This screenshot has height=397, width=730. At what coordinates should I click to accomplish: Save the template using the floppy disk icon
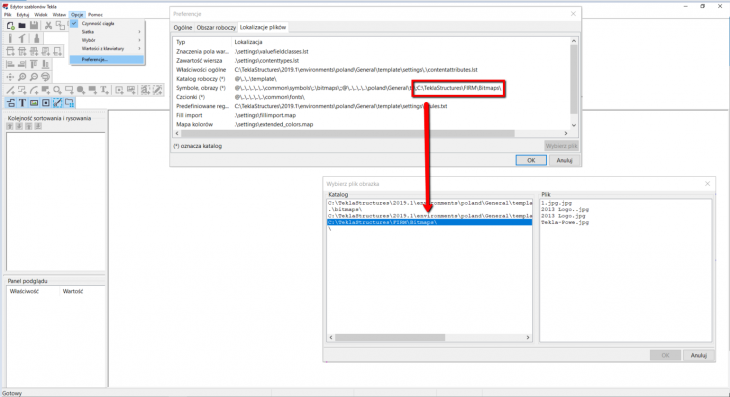[34, 26]
